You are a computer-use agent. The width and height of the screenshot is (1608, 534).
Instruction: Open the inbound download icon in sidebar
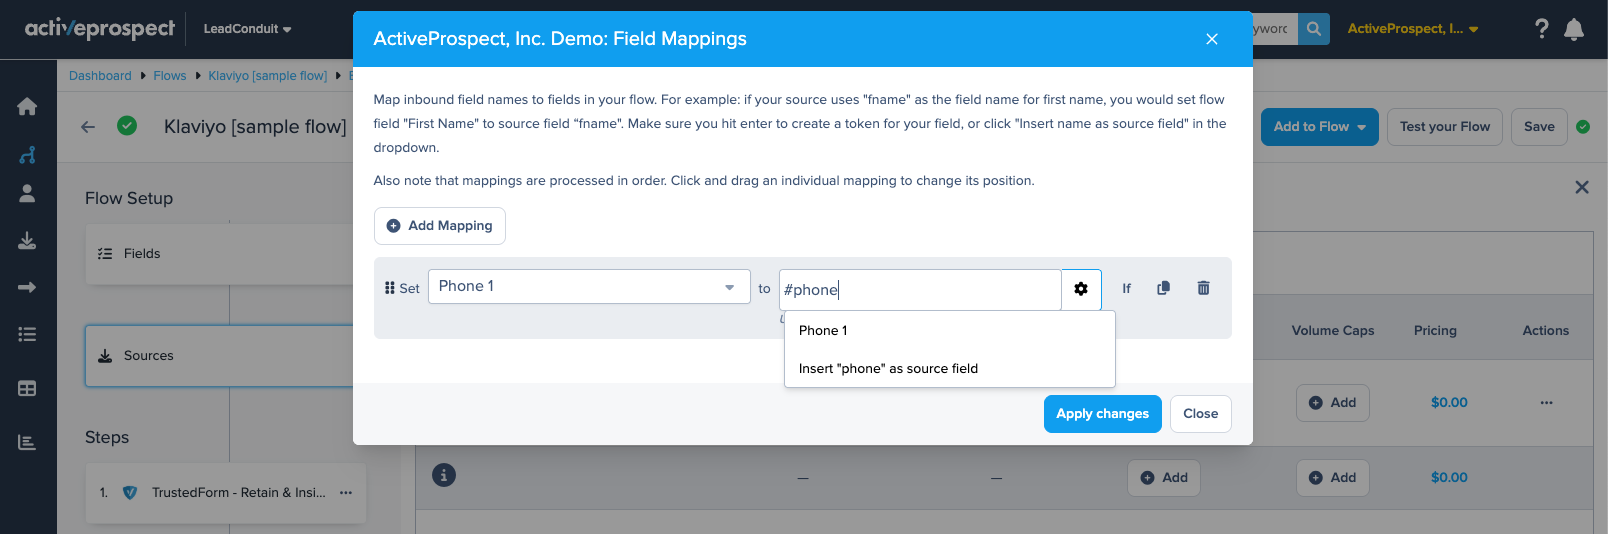pos(27,240)
